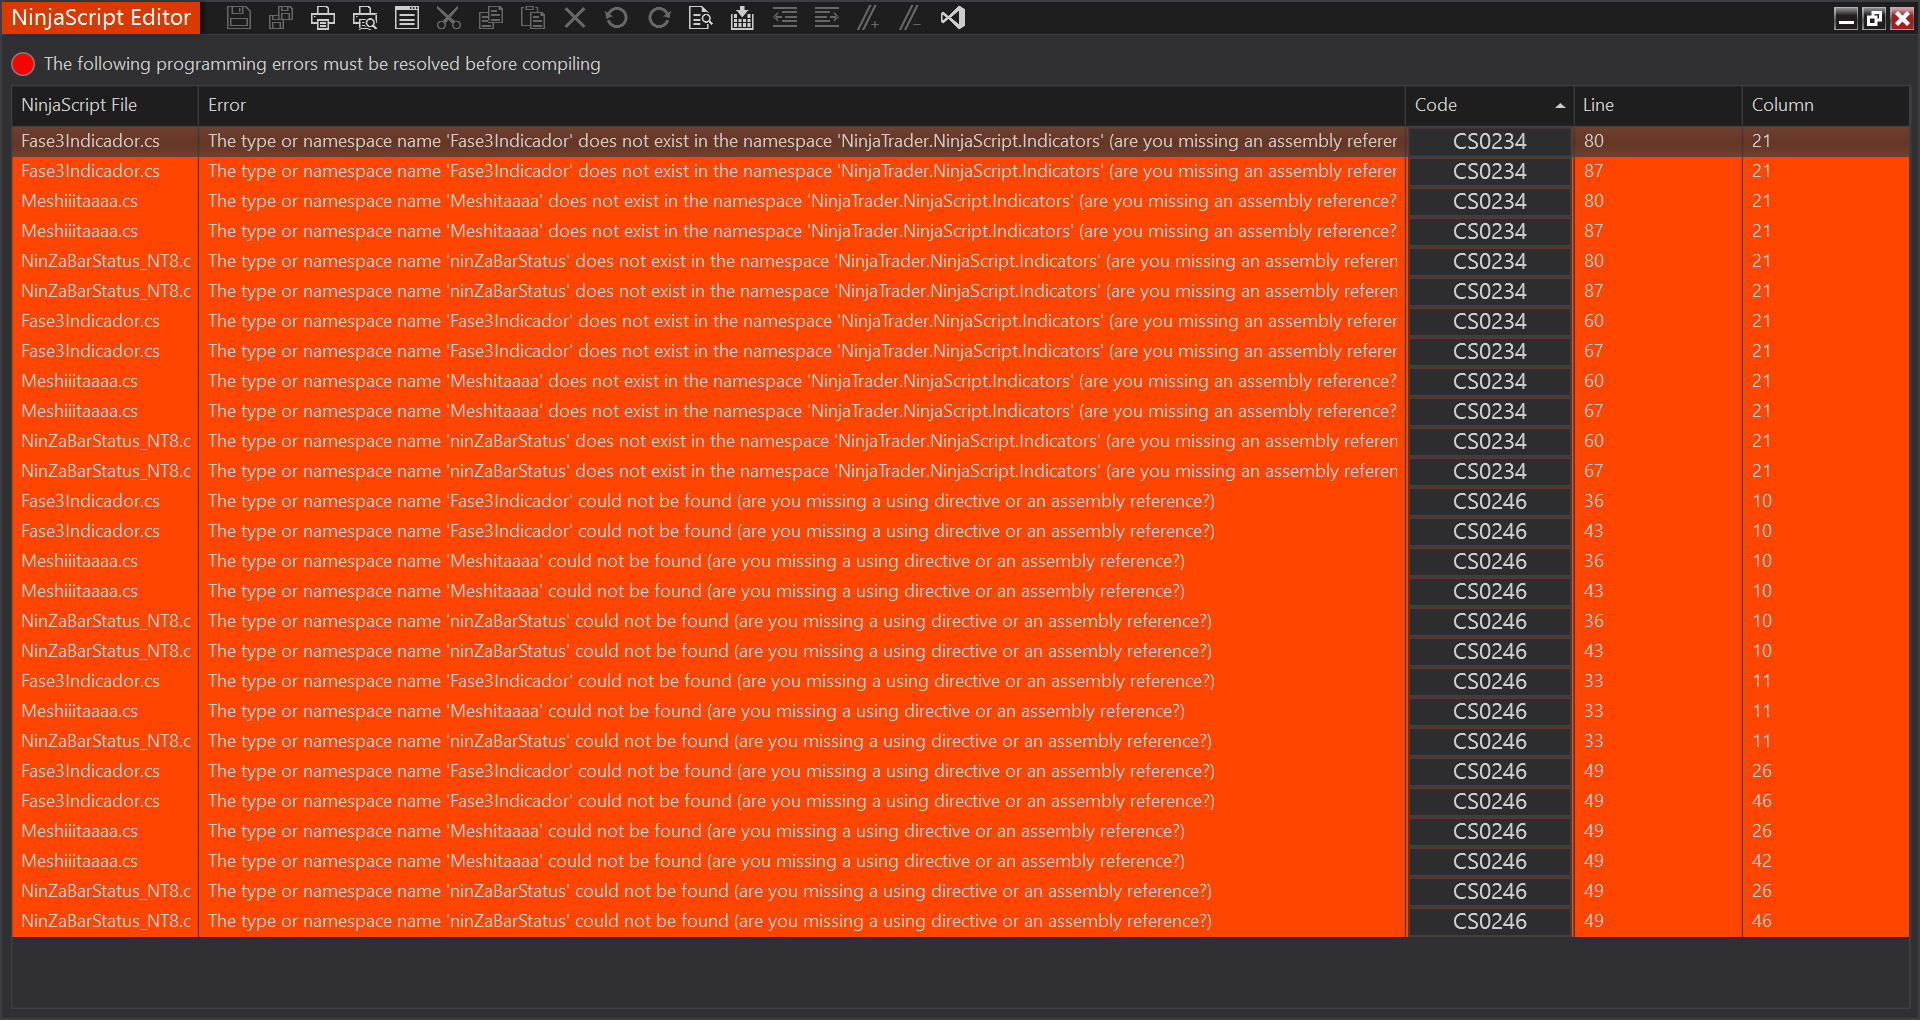The height and width of the screenshot is (1020, 1920).
Task: Select Fase3Indicador.cs error at line 49, column 46
Action: click(x=960, y=801)
